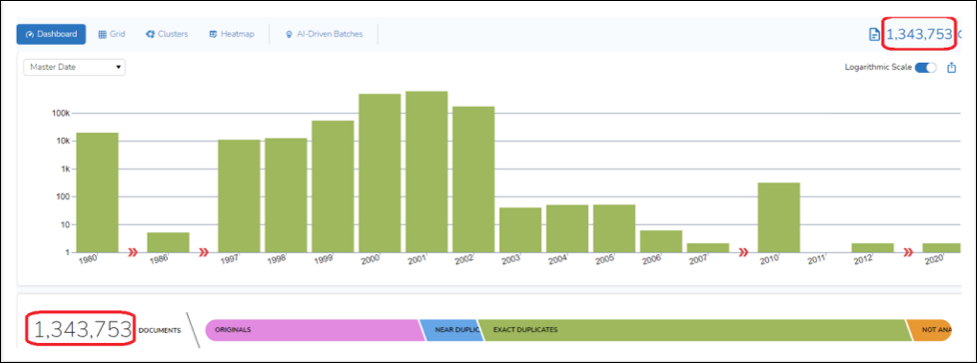Select the 2006 bar in chart

click(x=661, y=241)
